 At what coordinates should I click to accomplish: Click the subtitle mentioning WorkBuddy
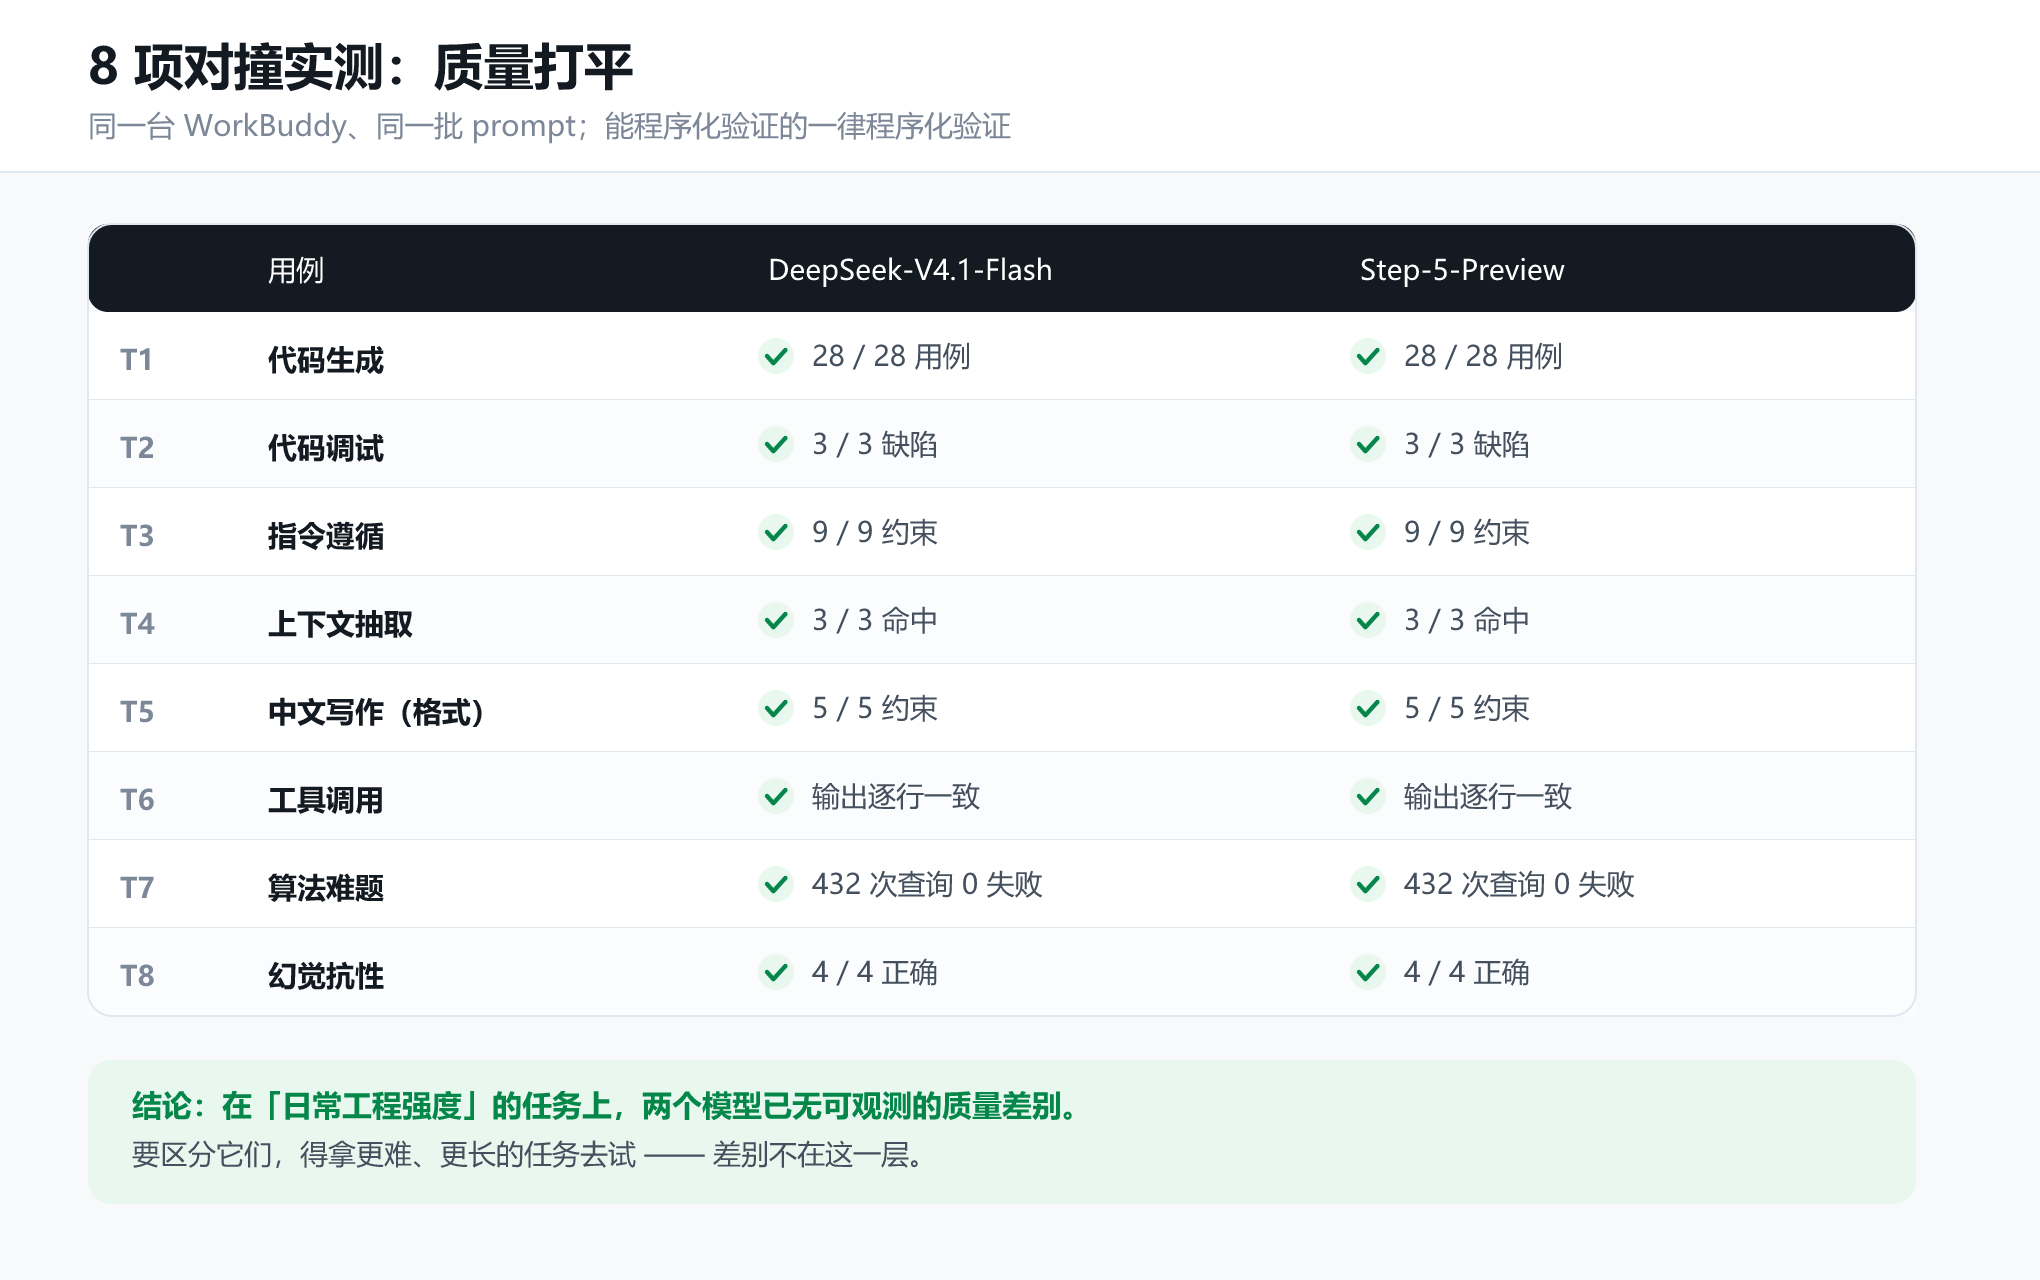click(x=550, y=126)
